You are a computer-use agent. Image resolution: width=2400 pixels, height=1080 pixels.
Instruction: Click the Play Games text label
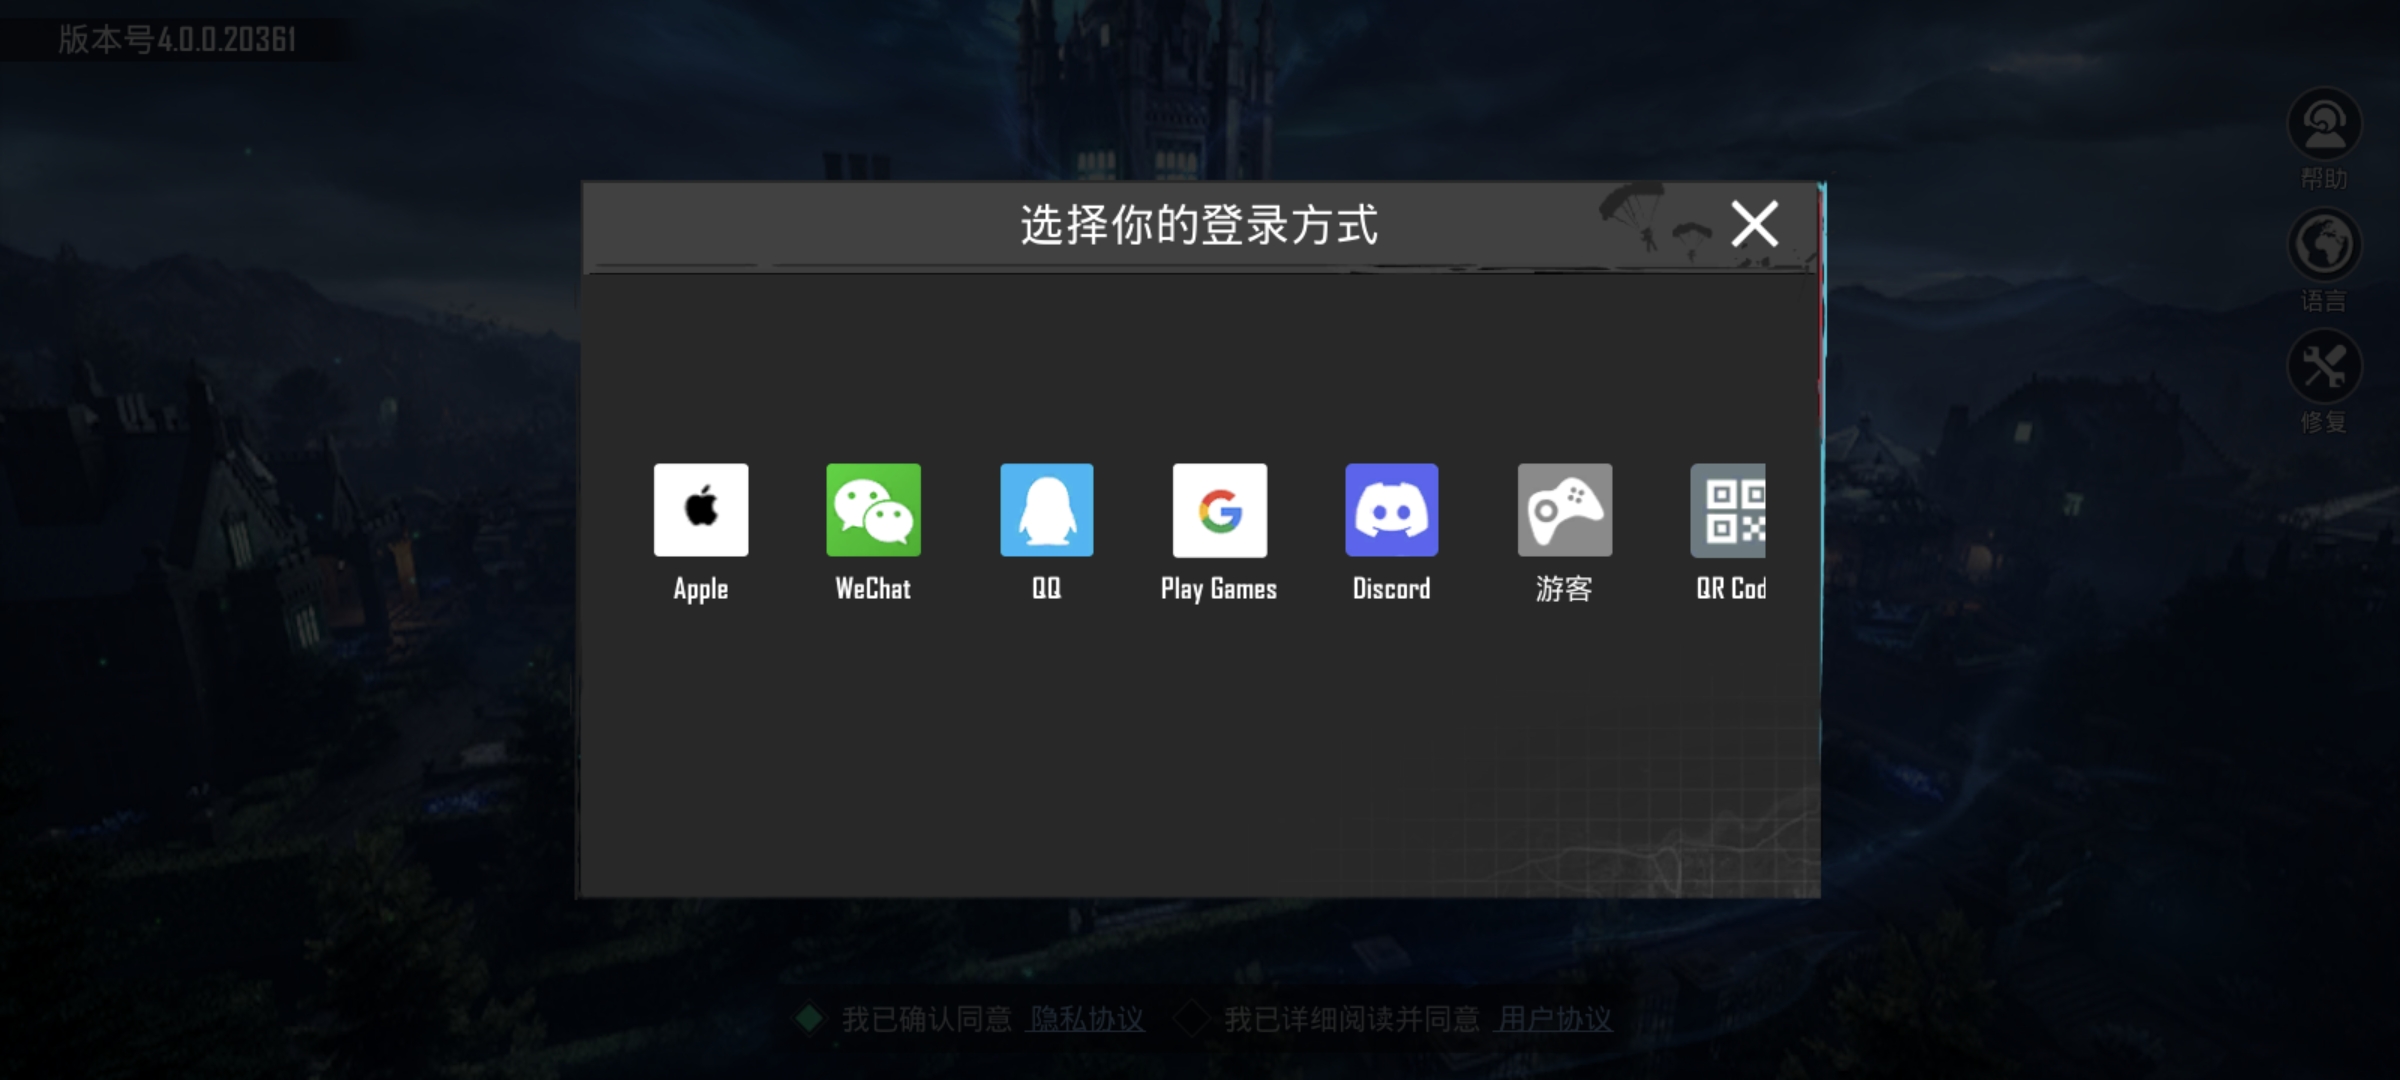[1219, 589]
